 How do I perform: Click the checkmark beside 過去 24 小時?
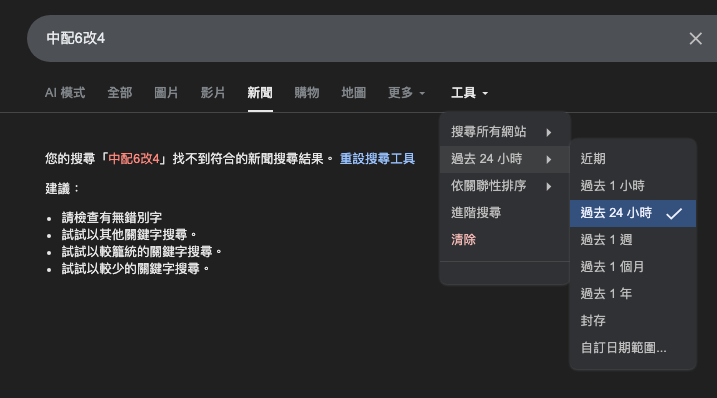point(674,213)
